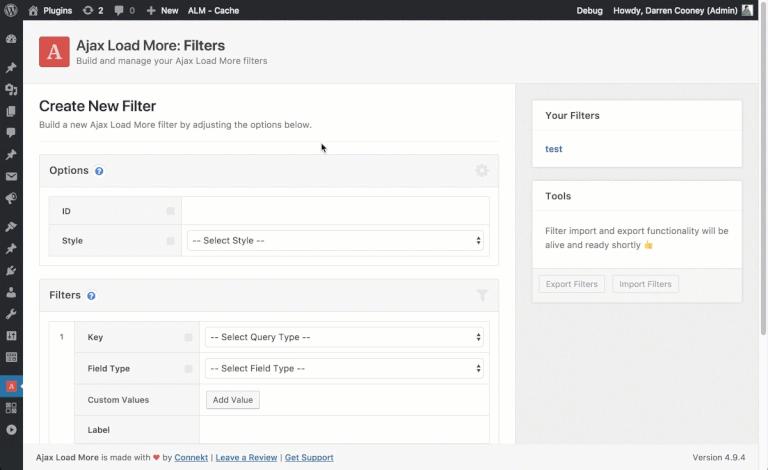The width and height of the screenshot is (768, 470).
Task: Click the Export Filters button
Action: (572, 284)
